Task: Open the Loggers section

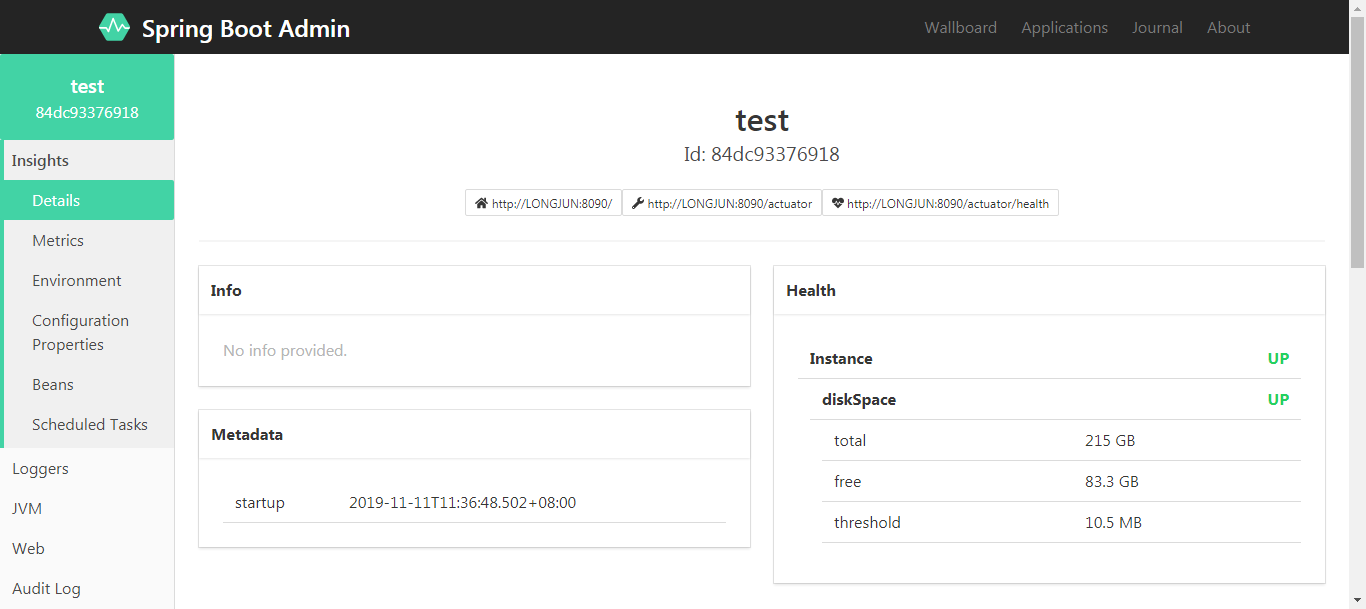Action: point(40,468)
